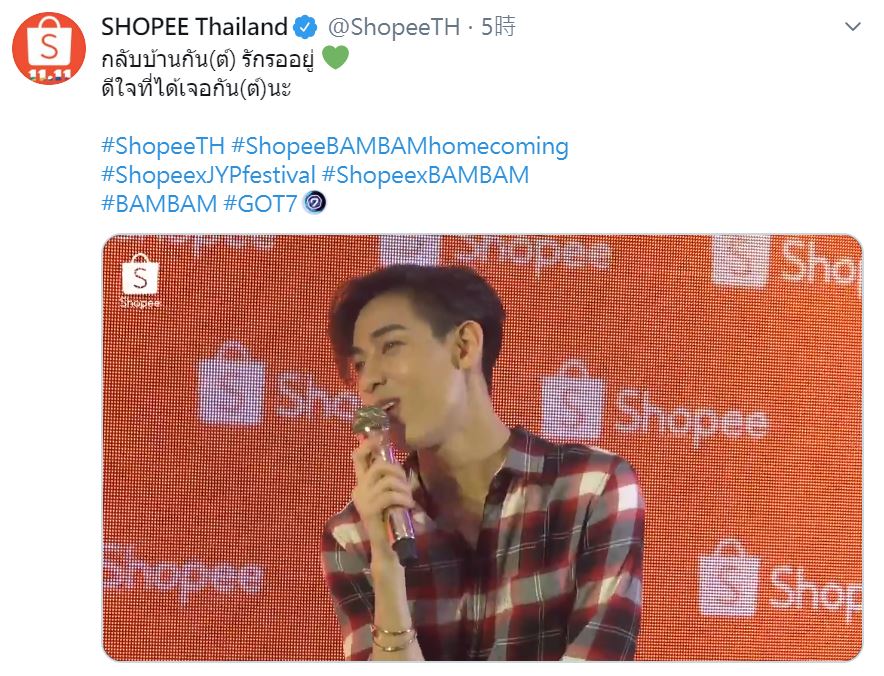This screenshot has width=884, height=676.
Task: Click the Shopee watermark logo in video
Action: (x=140, y=281)
